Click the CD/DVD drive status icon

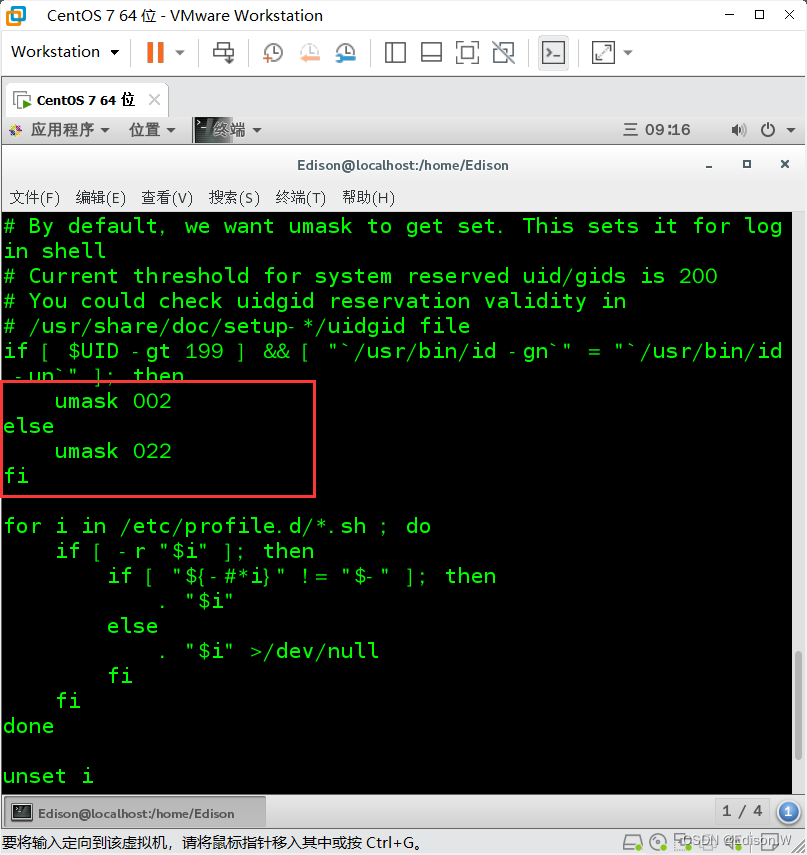pos(658,842)
